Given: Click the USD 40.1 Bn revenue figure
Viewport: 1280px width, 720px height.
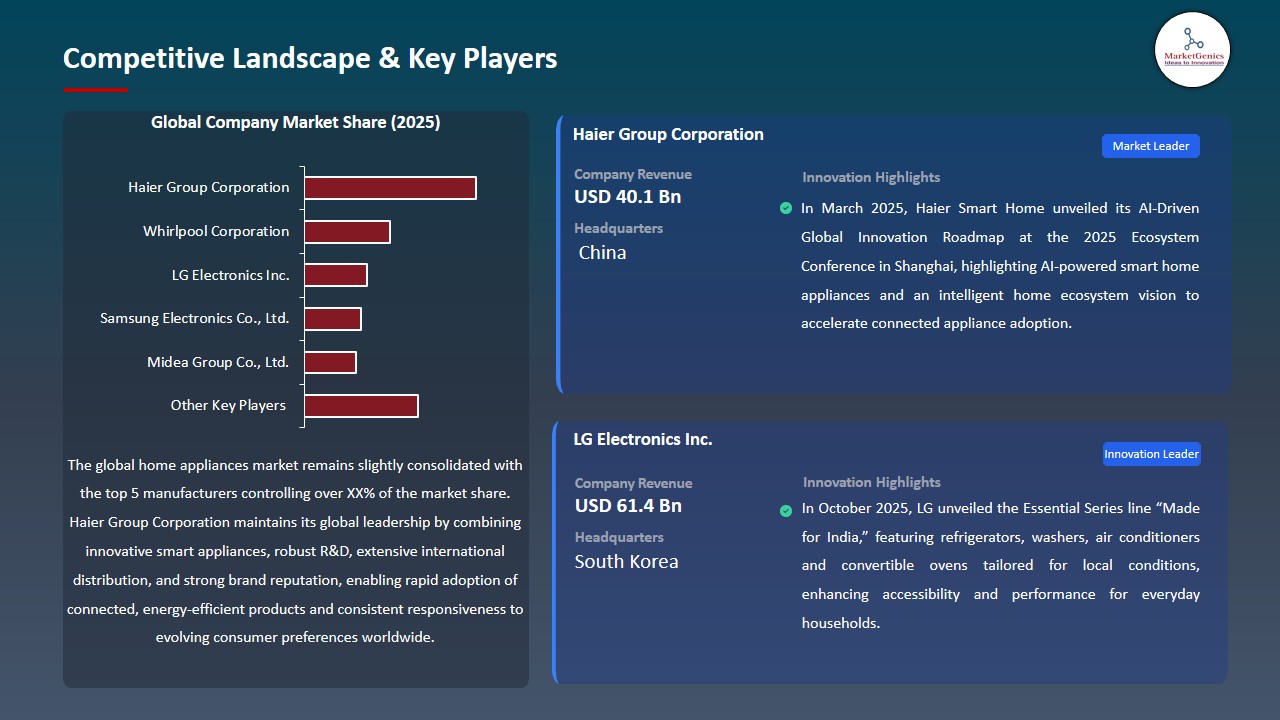Looking at the screenshot, I should point(627,197).
